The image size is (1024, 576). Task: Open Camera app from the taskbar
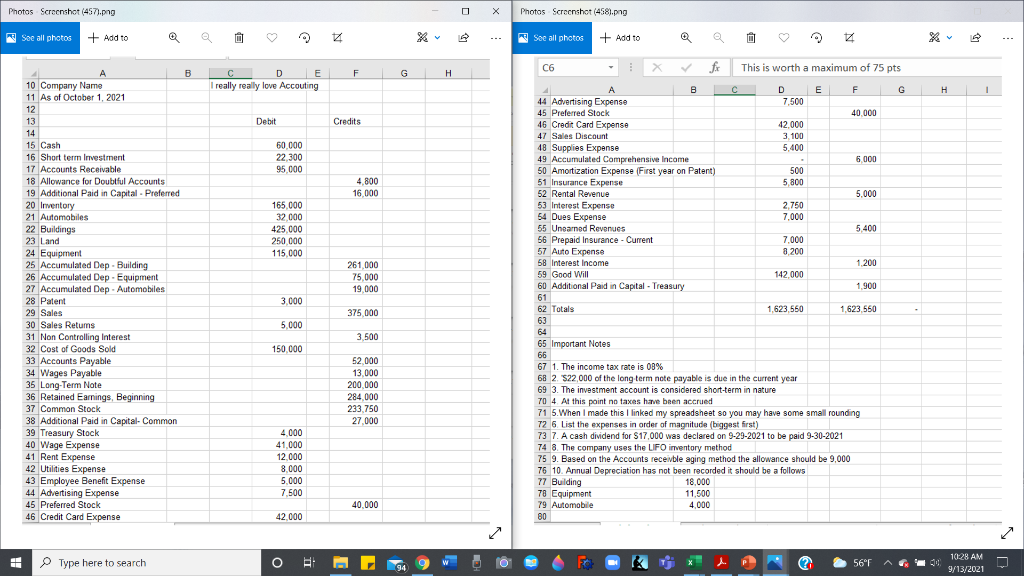coord(504,562)
